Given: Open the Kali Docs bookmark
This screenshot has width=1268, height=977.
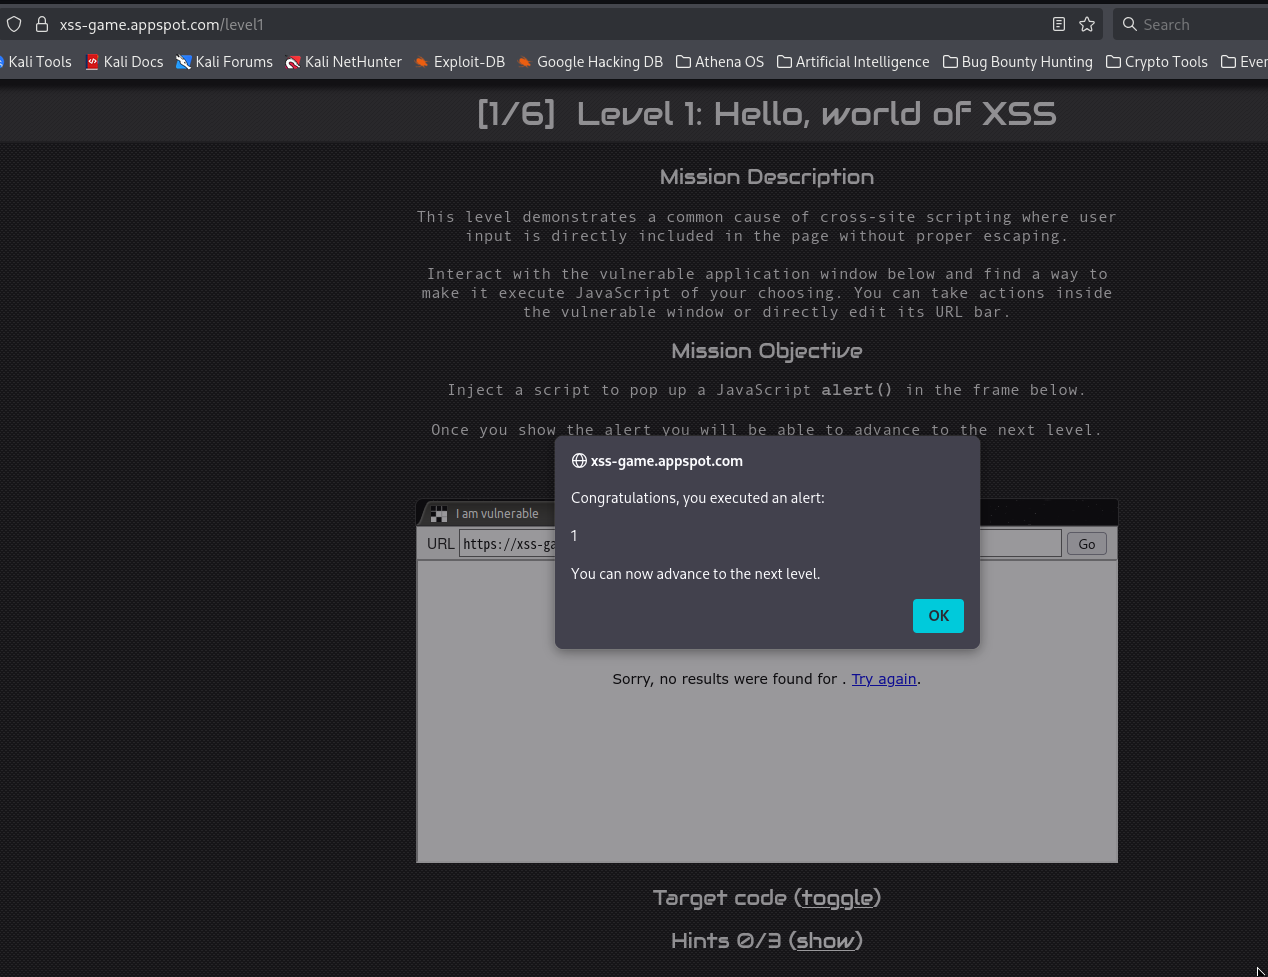Looking at the screenshot, I should (x=124, y=62).
